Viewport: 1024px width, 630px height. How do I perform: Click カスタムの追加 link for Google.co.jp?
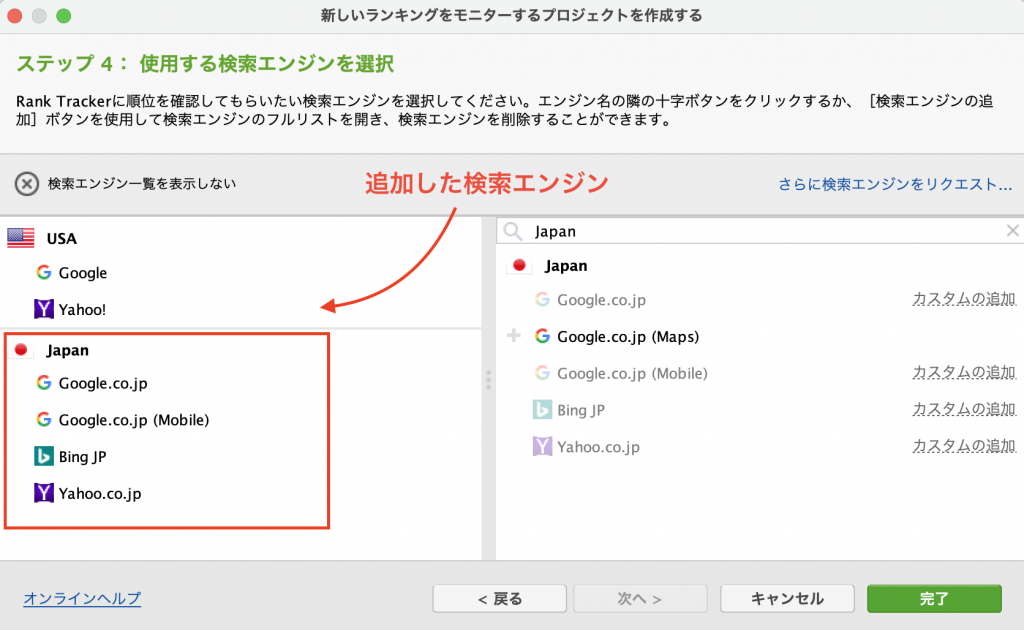coord(964,299)
